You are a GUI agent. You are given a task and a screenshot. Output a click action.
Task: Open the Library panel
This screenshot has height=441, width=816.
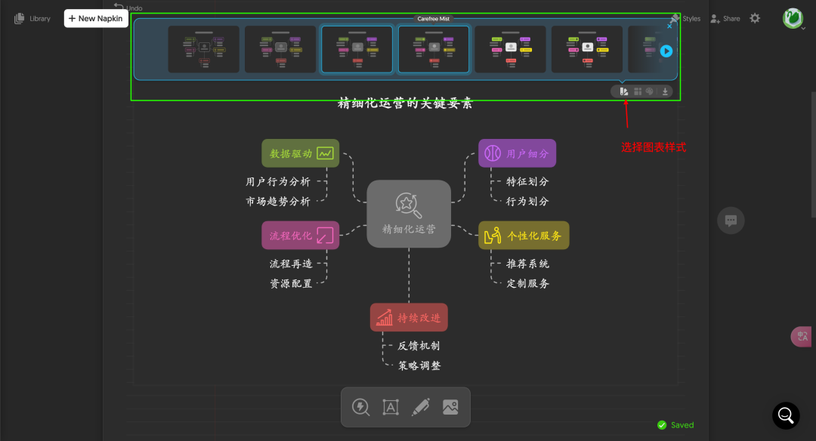click(x=32, y=19)
